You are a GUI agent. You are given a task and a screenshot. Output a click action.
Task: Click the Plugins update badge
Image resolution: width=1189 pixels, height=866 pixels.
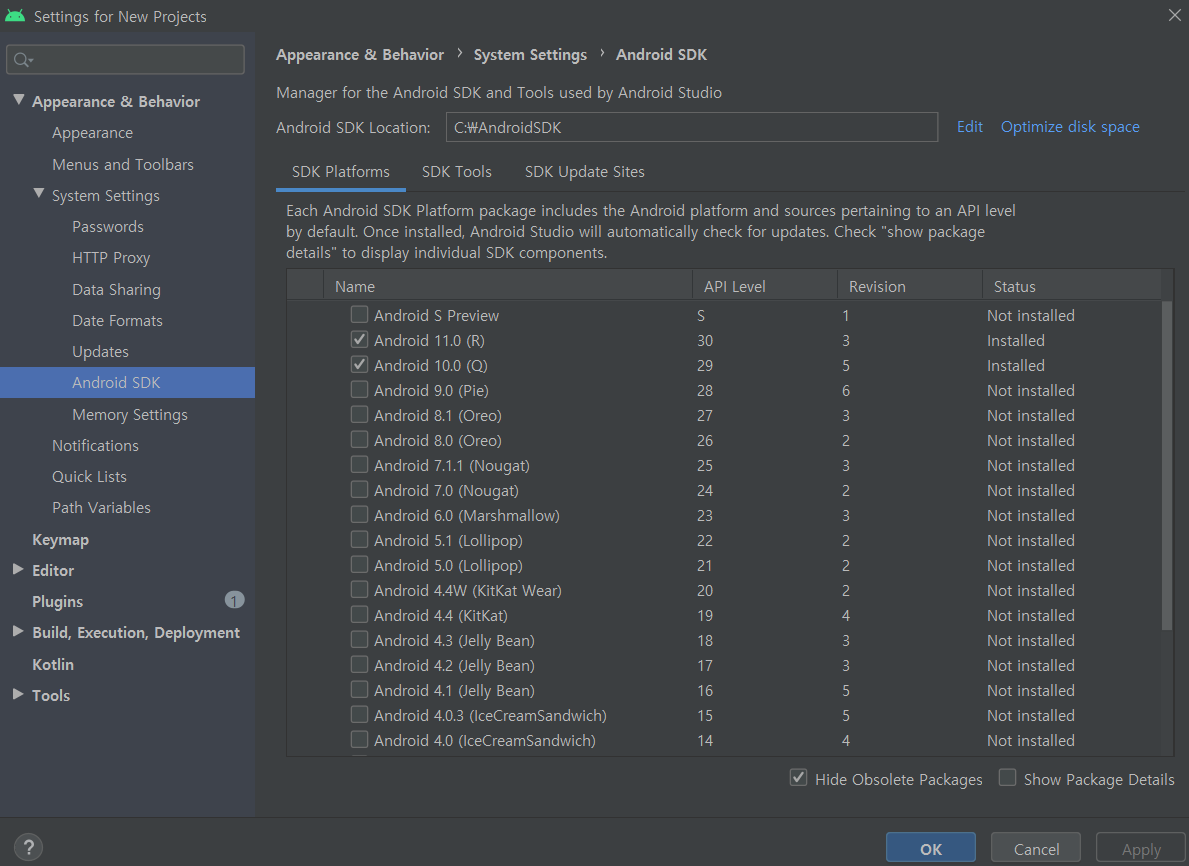click(x=234, y=601)
